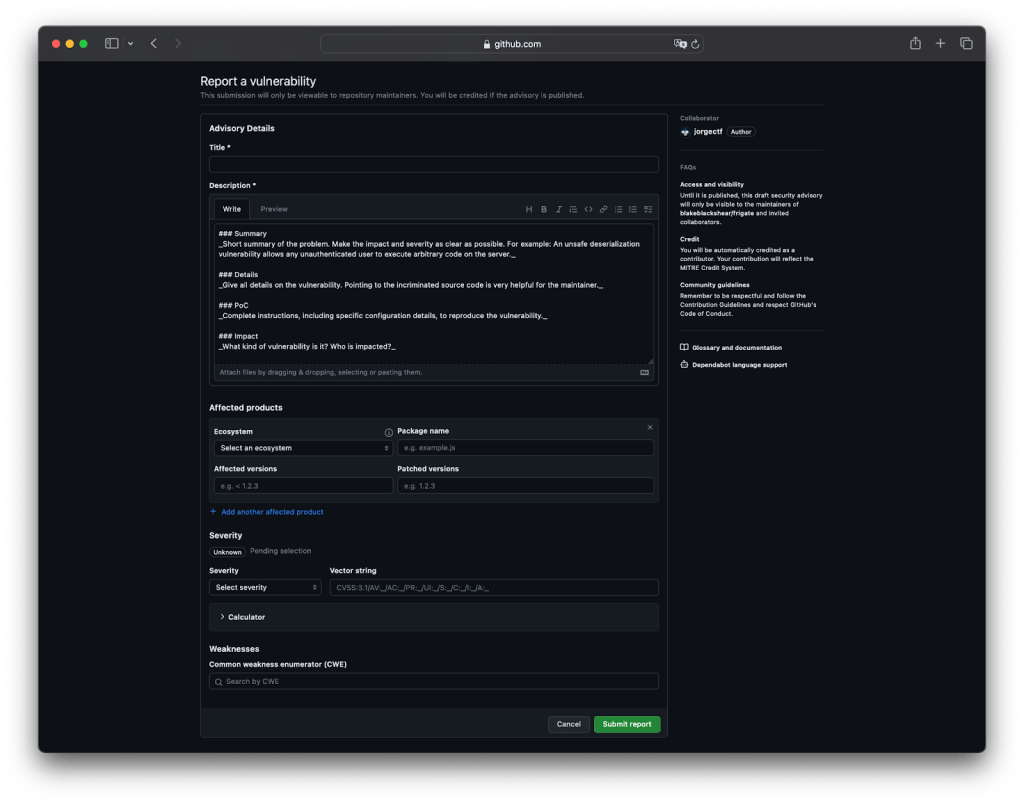The height and width of the screenshot is (803, 1024).
Task: Expand the CVSS Calculator section
Action: (247, 617)
